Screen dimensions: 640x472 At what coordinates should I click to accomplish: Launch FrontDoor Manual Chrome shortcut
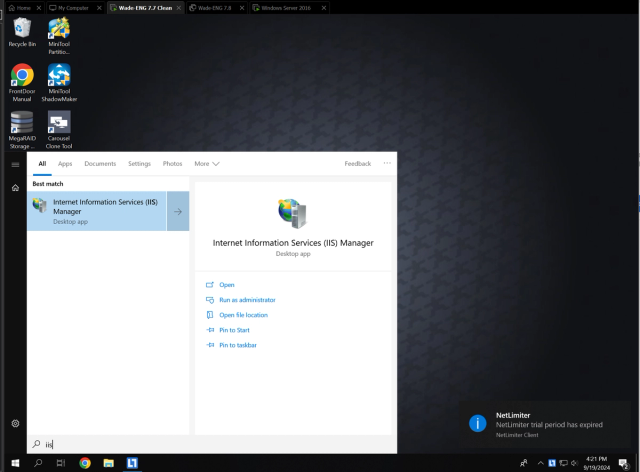tap(22, 82)
